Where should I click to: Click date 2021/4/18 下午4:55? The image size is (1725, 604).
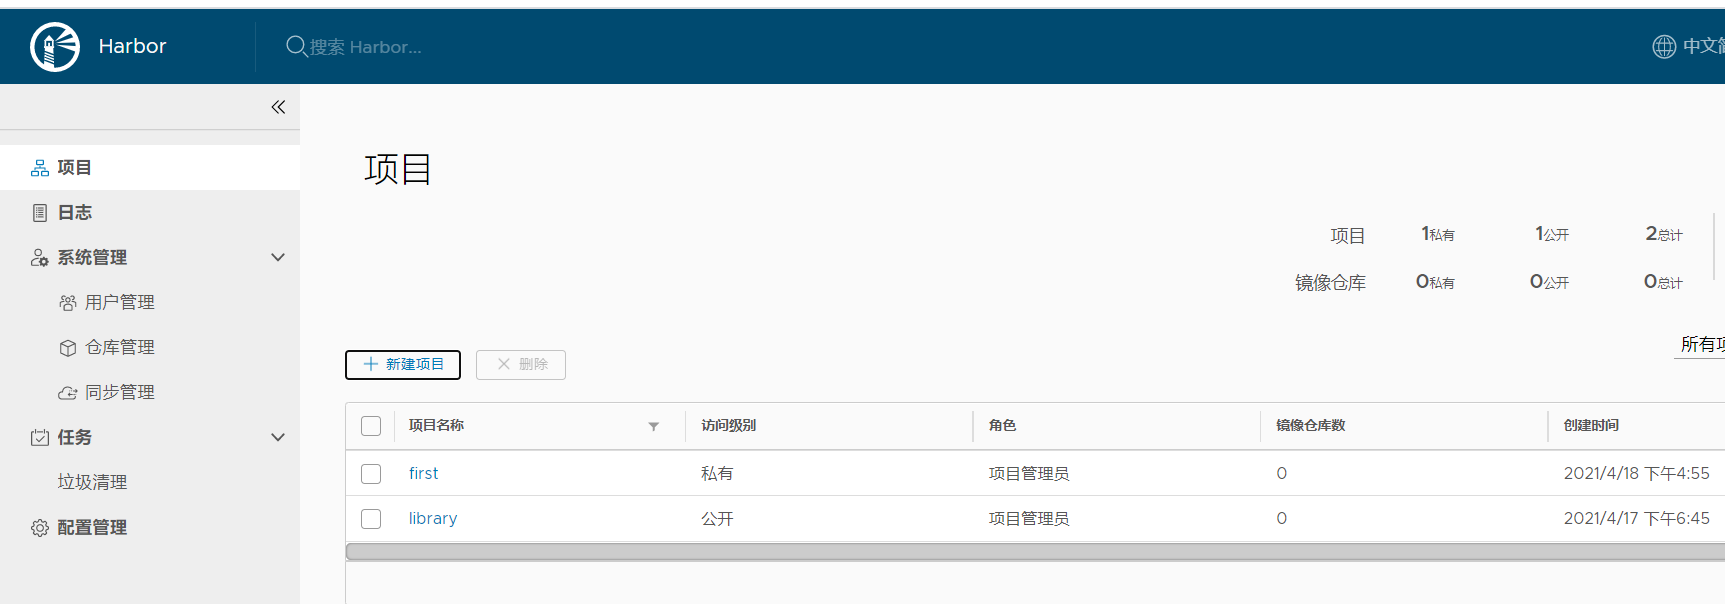coord(1637,474)
